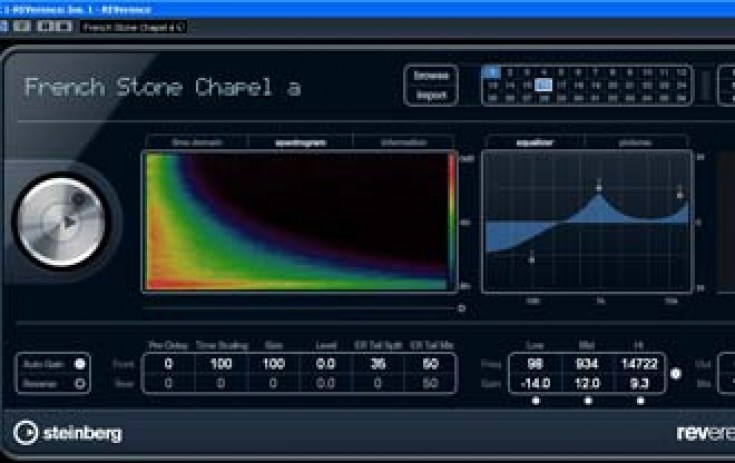Image resolution: width=735 pixels, height=463 pixels.
Task: Click the Mid gain value 12.0
Action: [587, 383]
